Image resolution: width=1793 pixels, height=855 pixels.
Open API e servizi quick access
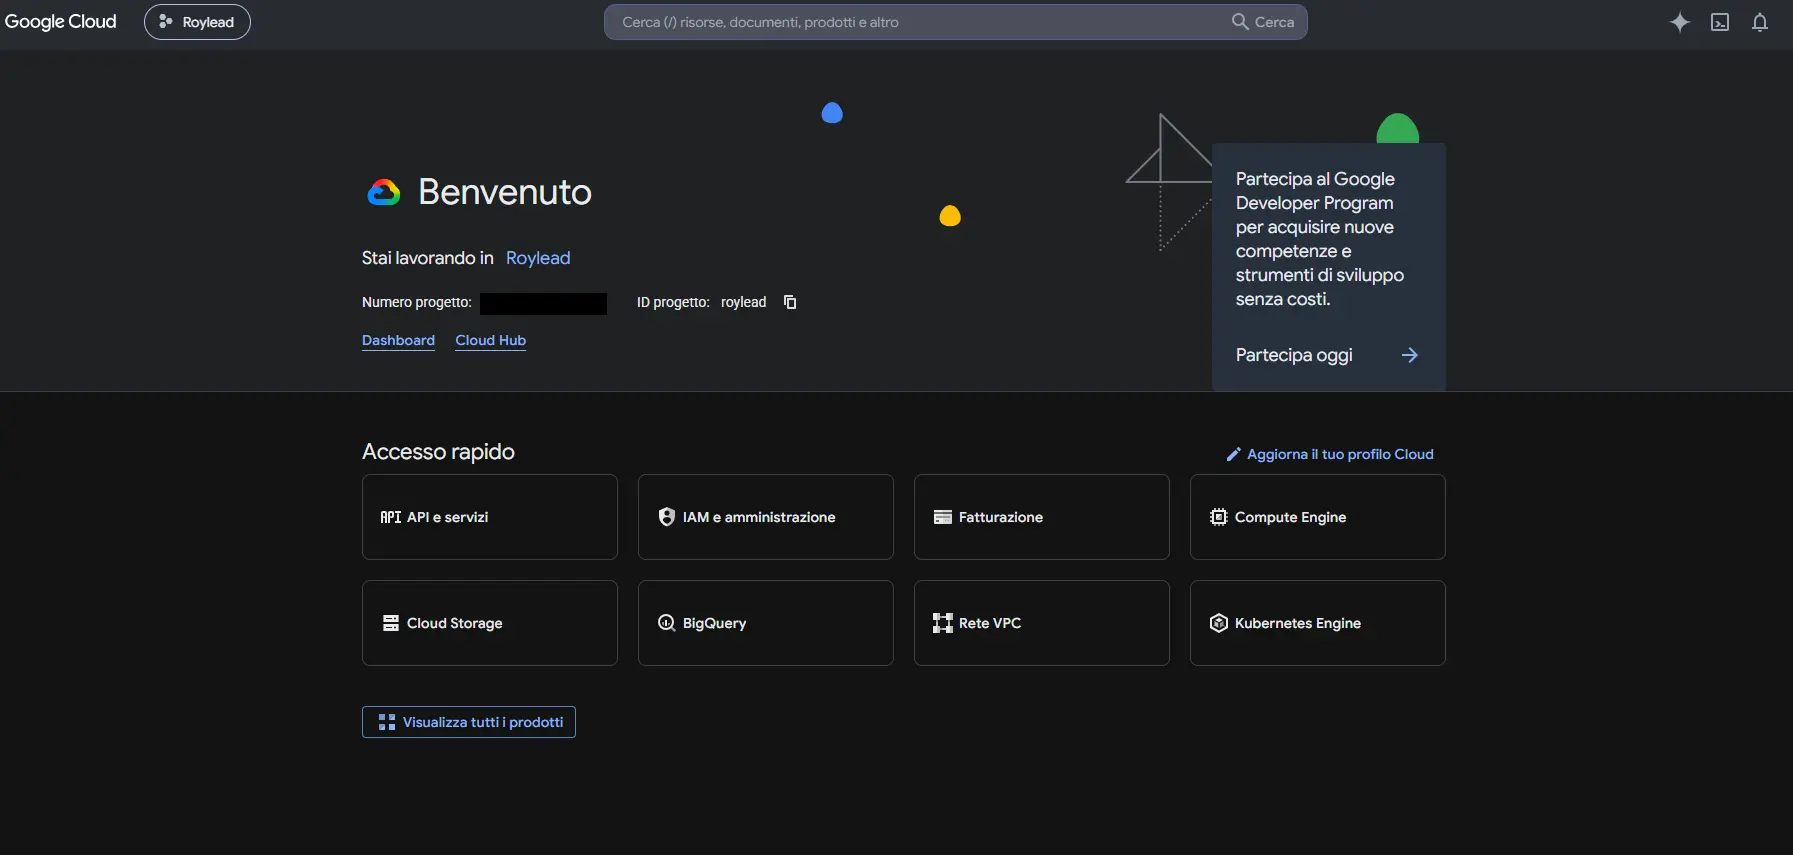pyautogui.click(x=490, y=517)
